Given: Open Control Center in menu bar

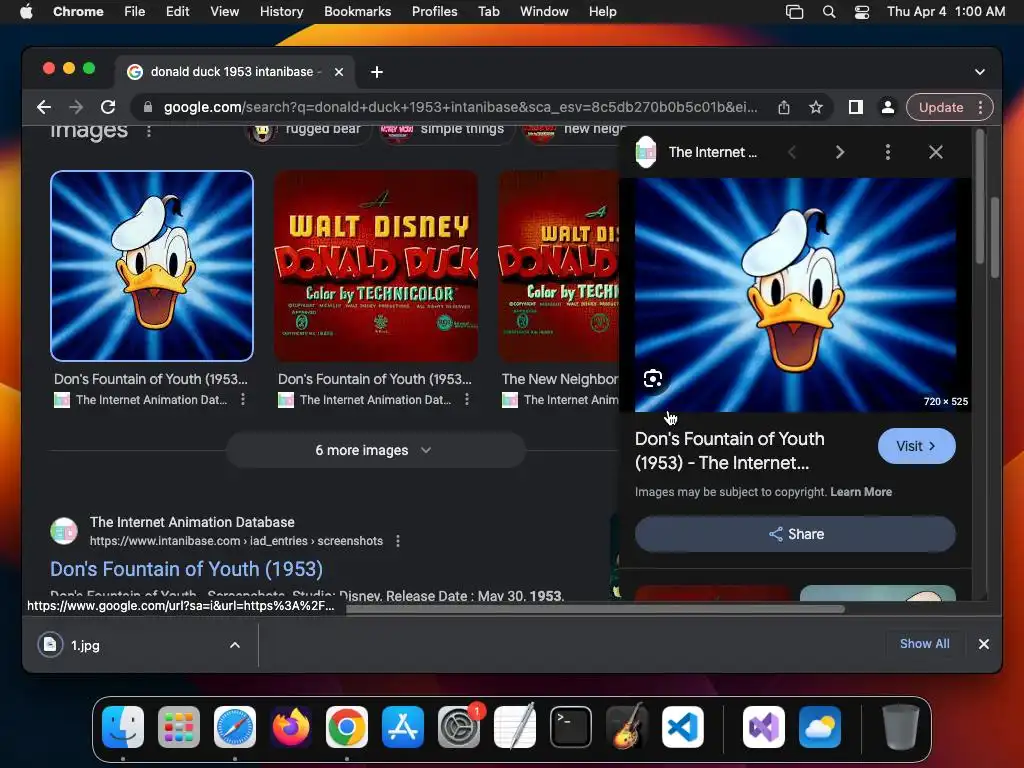Looking at the screenshot, I should coord(862,12).
